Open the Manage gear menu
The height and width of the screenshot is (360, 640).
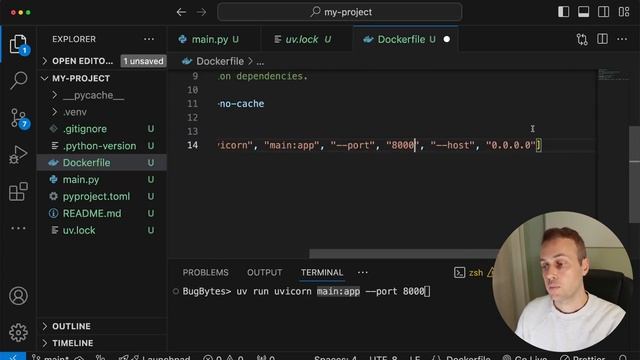click(18, 332)
